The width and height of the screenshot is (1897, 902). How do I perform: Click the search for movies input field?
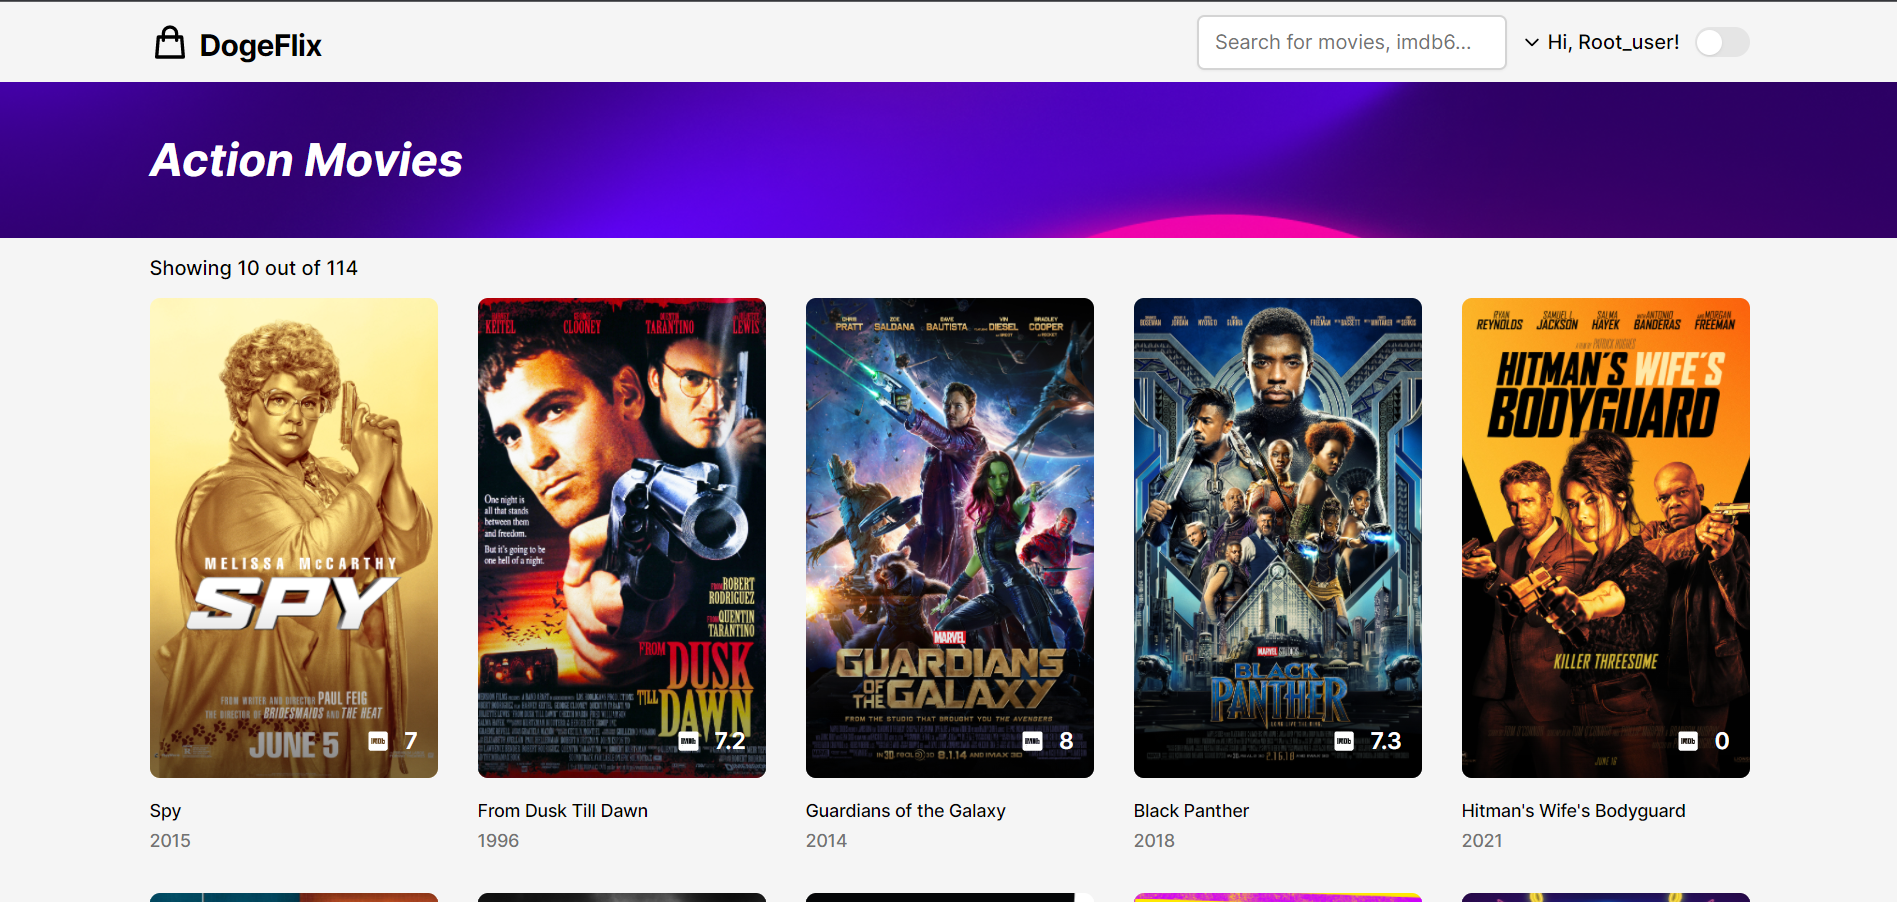click(x=1351, y=42)
